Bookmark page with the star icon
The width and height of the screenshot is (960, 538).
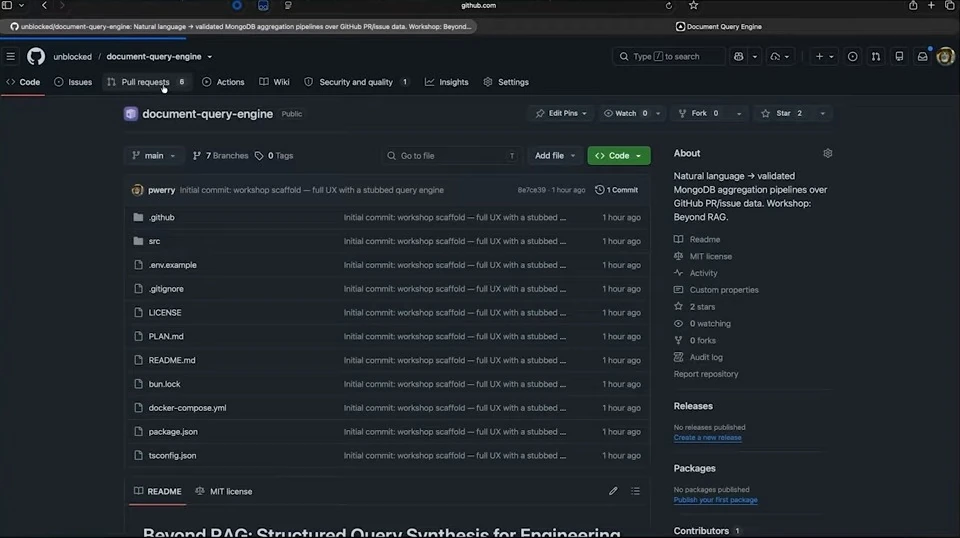tap(693, 6)
